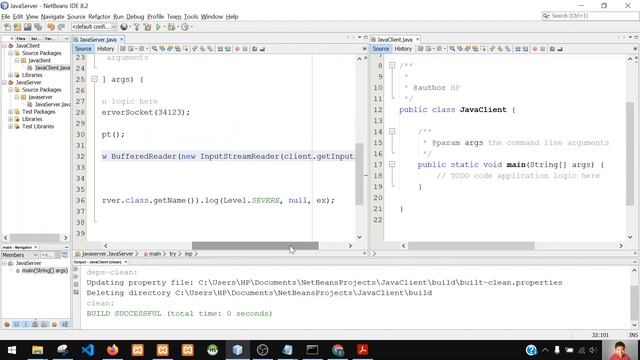Click the Redo toolbar icon
This screenshot has width=640, height=360.
tap(61, 27)
